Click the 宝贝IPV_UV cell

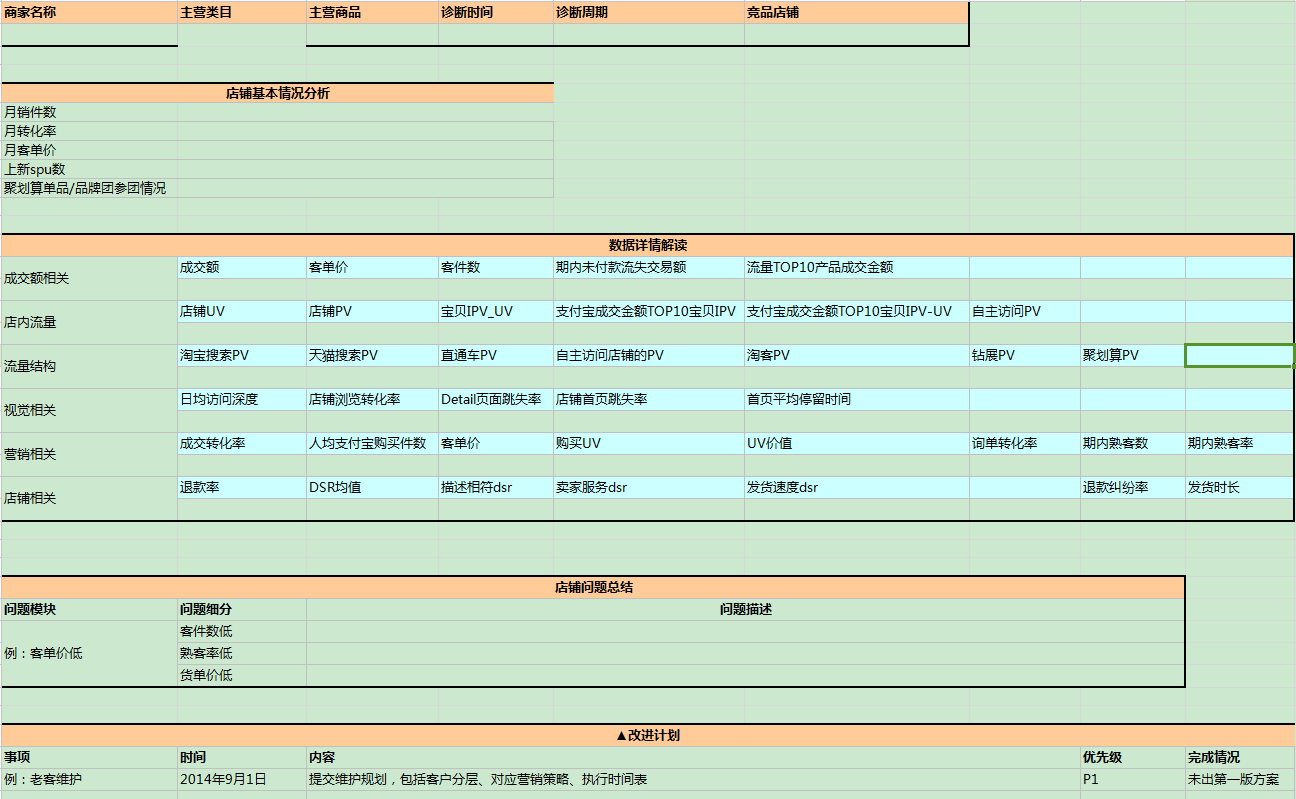pyautogui.click(x=496, y=311)
